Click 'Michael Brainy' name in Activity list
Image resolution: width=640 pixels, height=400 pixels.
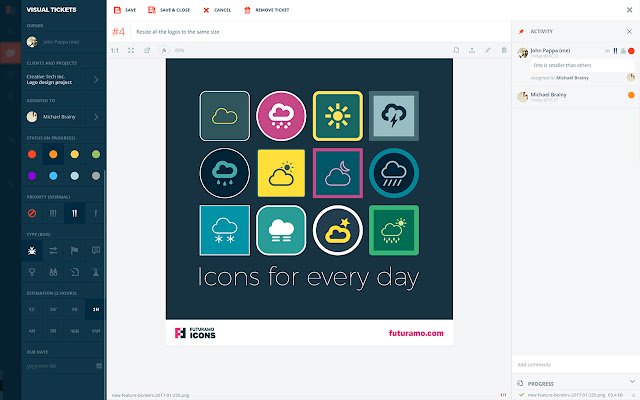[x=548, y=95]
